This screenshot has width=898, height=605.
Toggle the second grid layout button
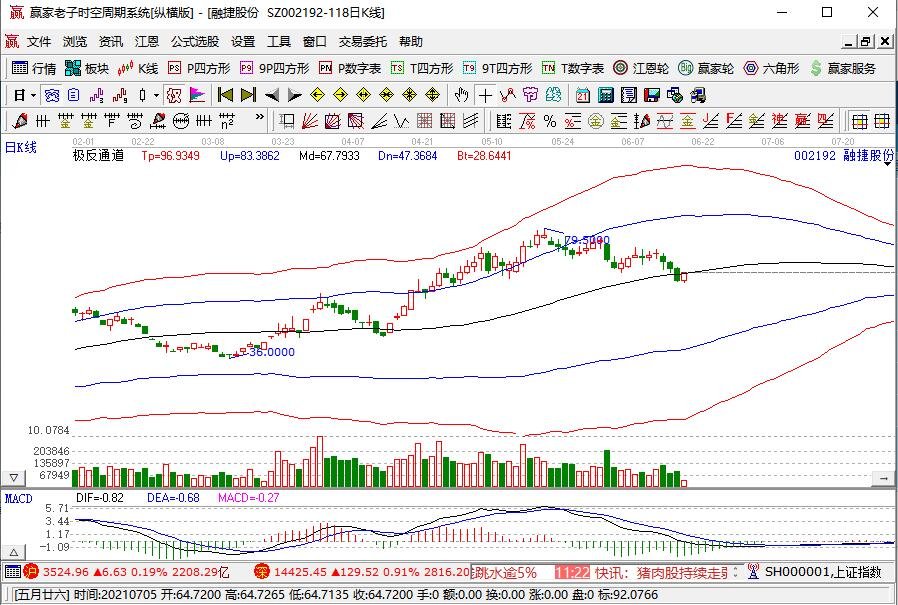coord(882,121)
